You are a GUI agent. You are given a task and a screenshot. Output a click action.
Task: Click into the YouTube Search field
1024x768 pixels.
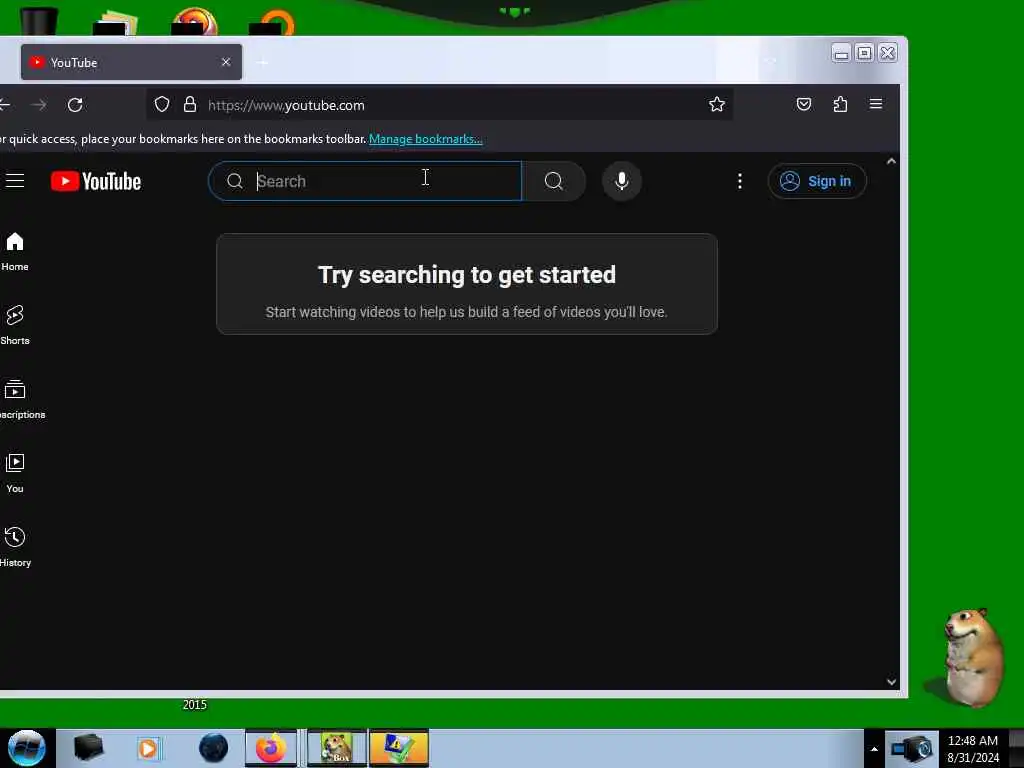pos(365,181)
